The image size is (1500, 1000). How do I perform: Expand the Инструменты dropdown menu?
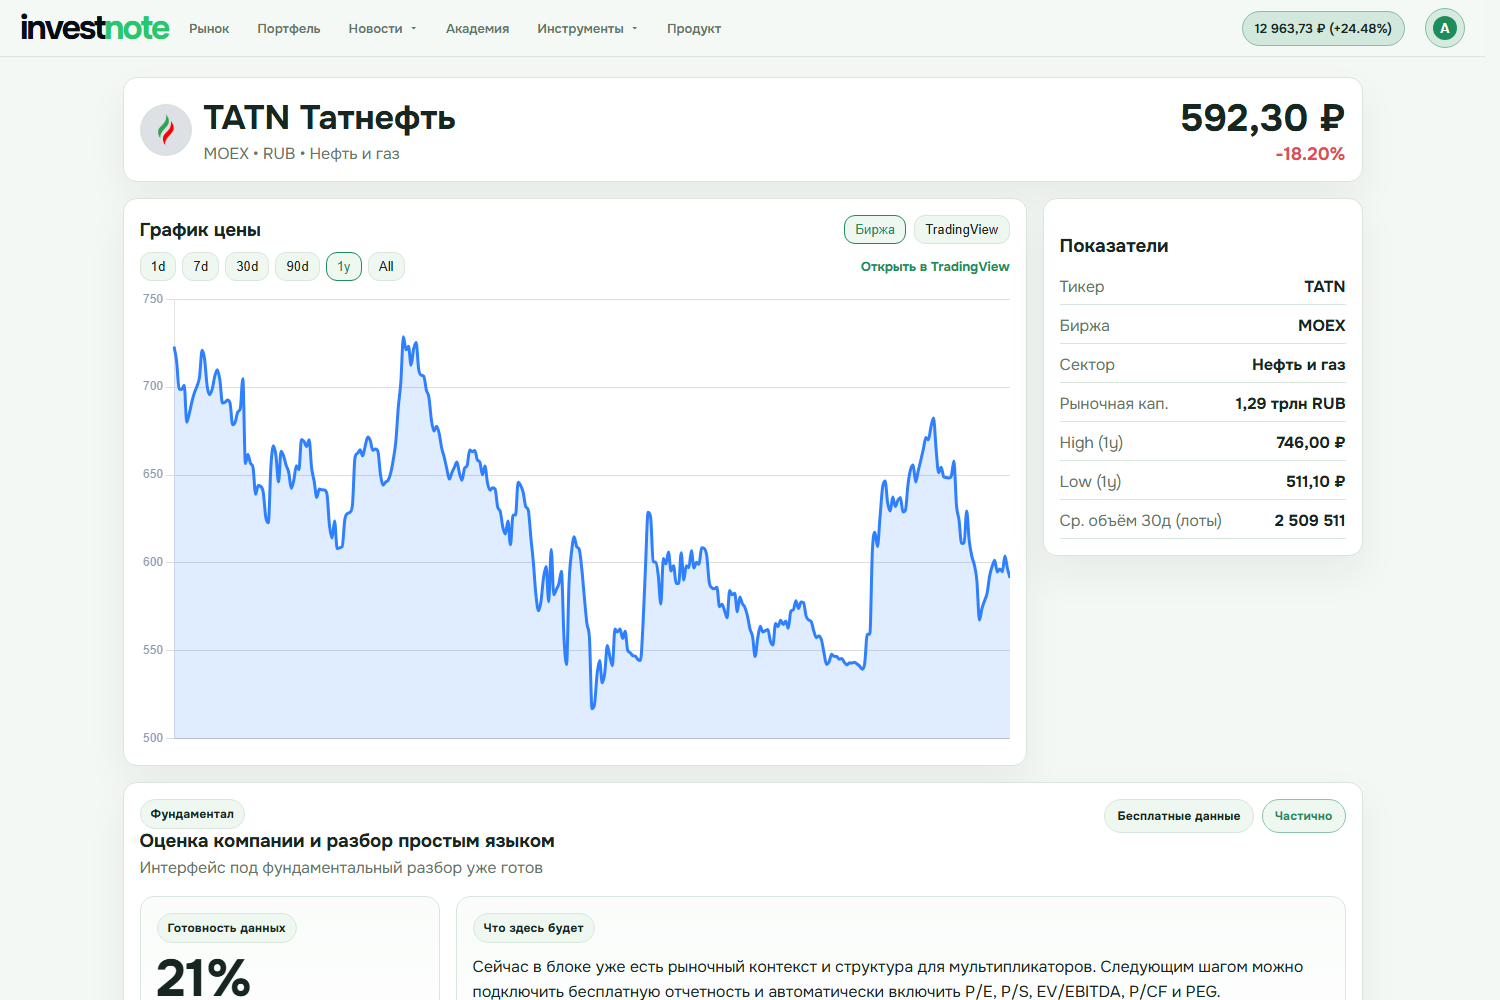(587, 29)
